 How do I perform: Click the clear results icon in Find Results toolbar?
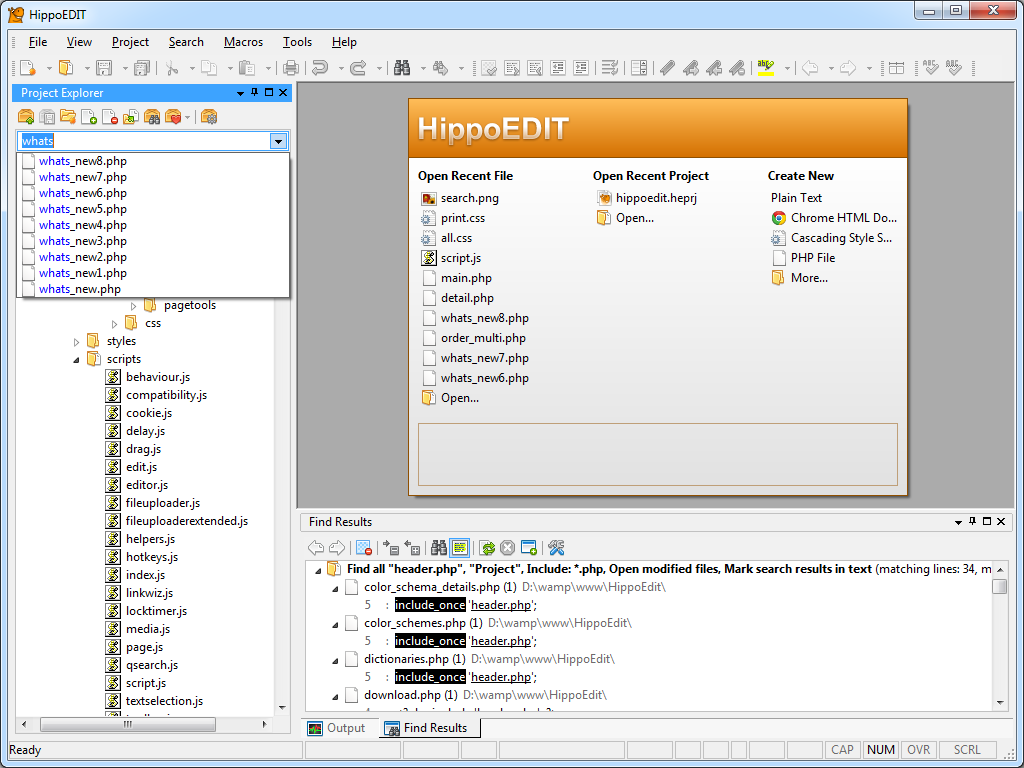[364, 547]
